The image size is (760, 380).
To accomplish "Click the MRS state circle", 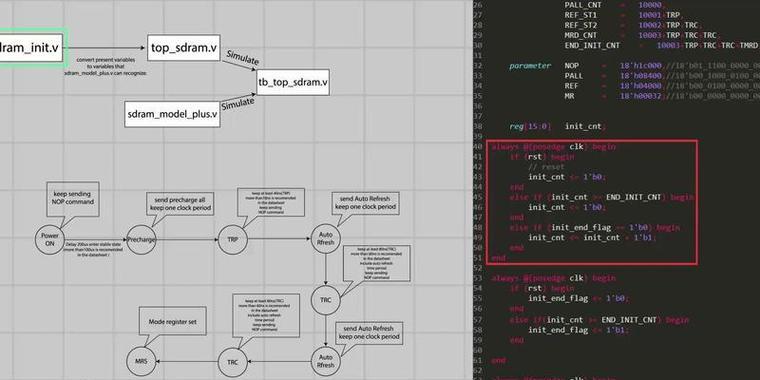I will point(142,362).
